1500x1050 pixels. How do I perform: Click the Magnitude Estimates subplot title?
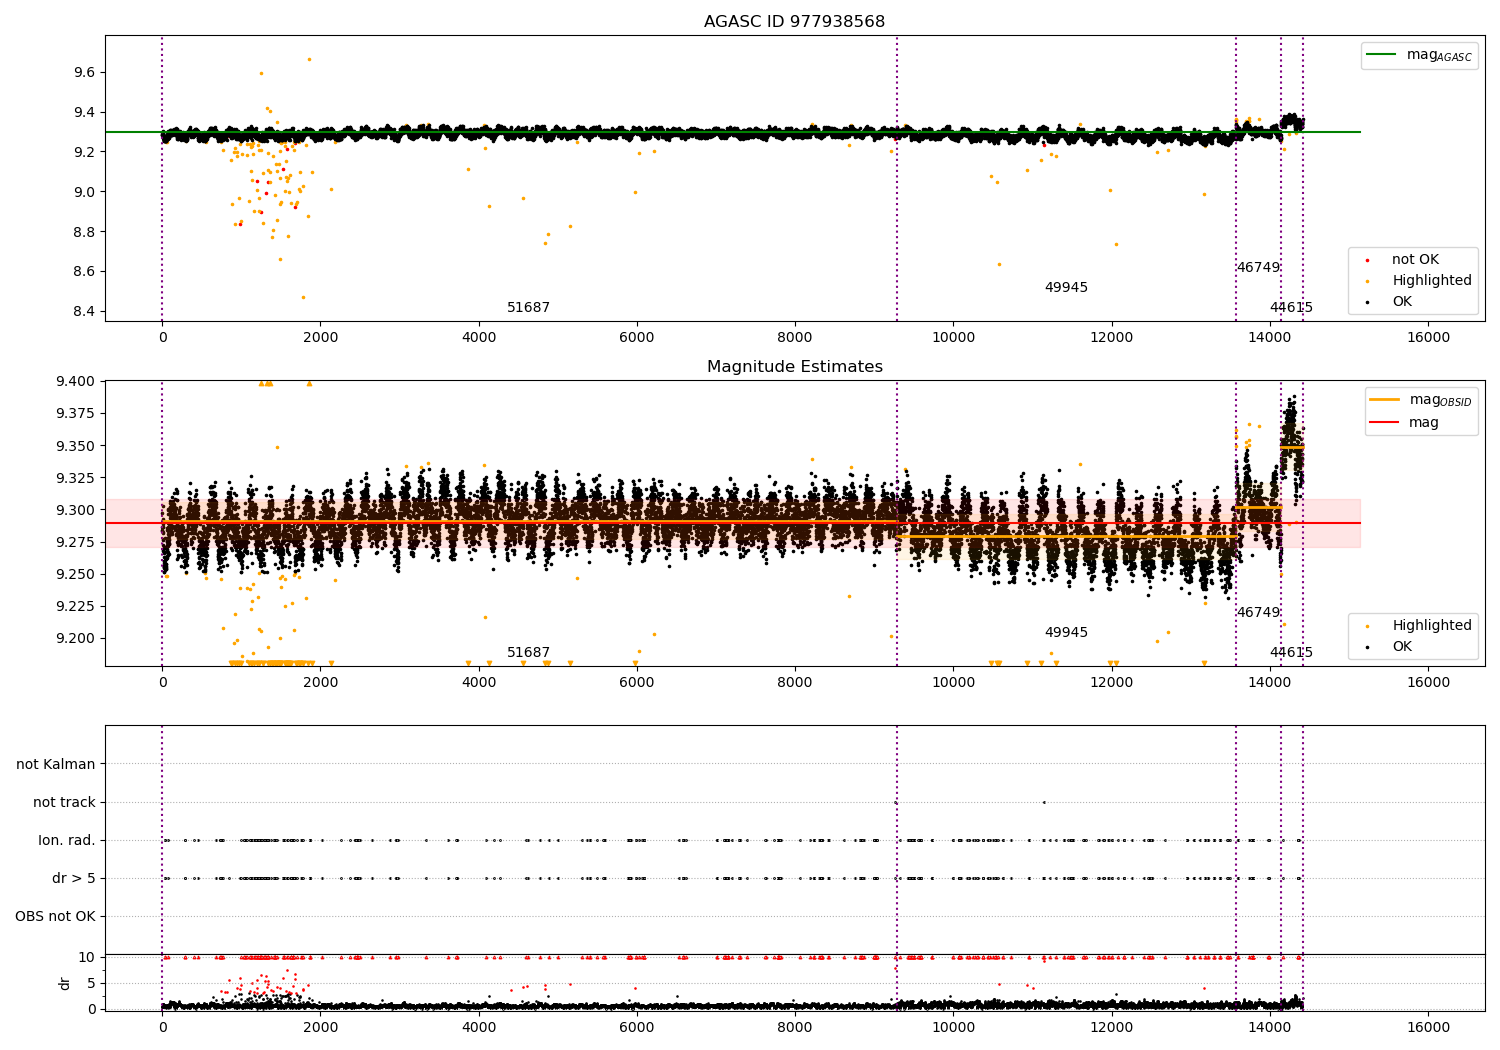(794, 367)
